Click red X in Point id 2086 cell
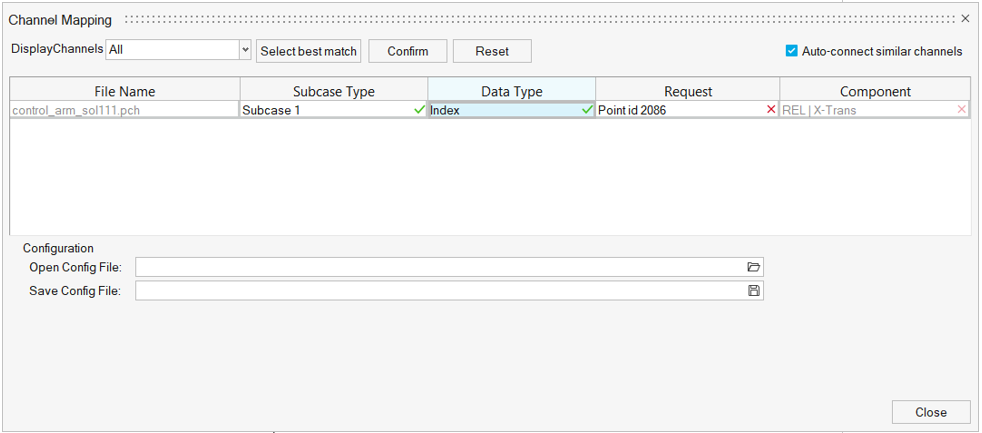Image resolution: width=982 pixels, height=433 pixels. point(771,110)
